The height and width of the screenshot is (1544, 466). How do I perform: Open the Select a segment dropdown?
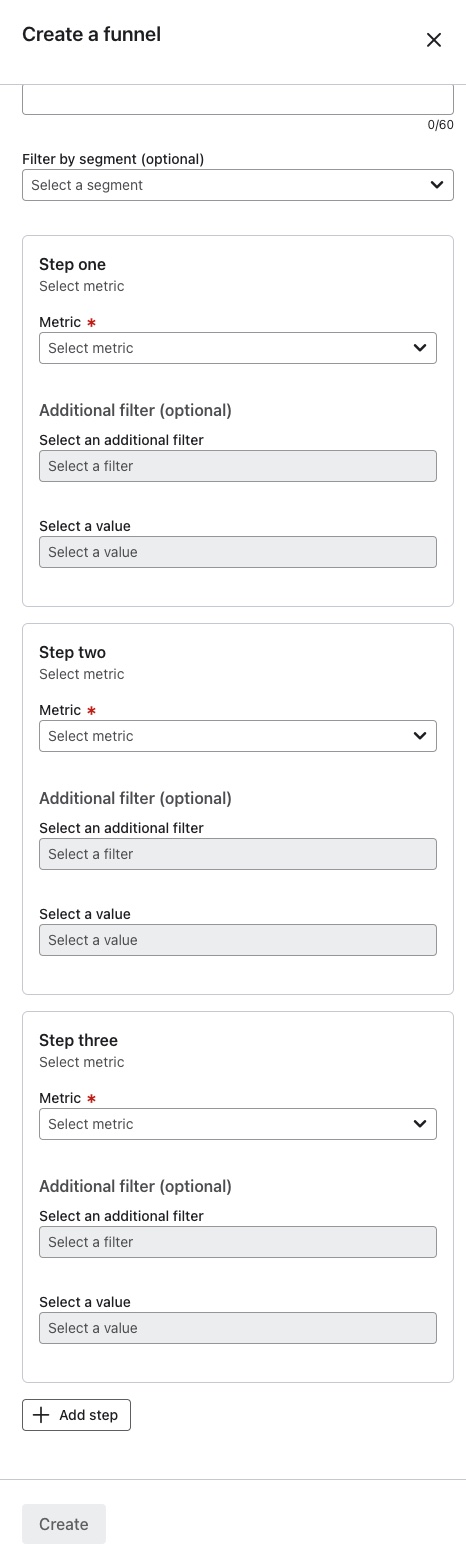[x=238, y=185]
